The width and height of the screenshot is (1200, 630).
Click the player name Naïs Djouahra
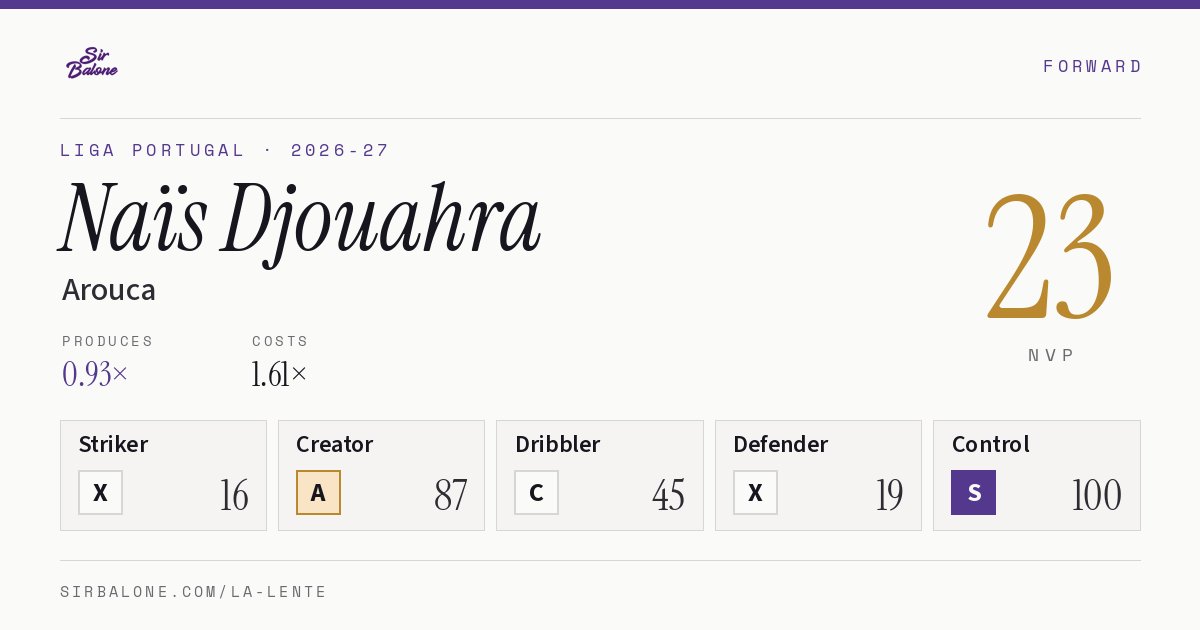click(x=300, y=220)
